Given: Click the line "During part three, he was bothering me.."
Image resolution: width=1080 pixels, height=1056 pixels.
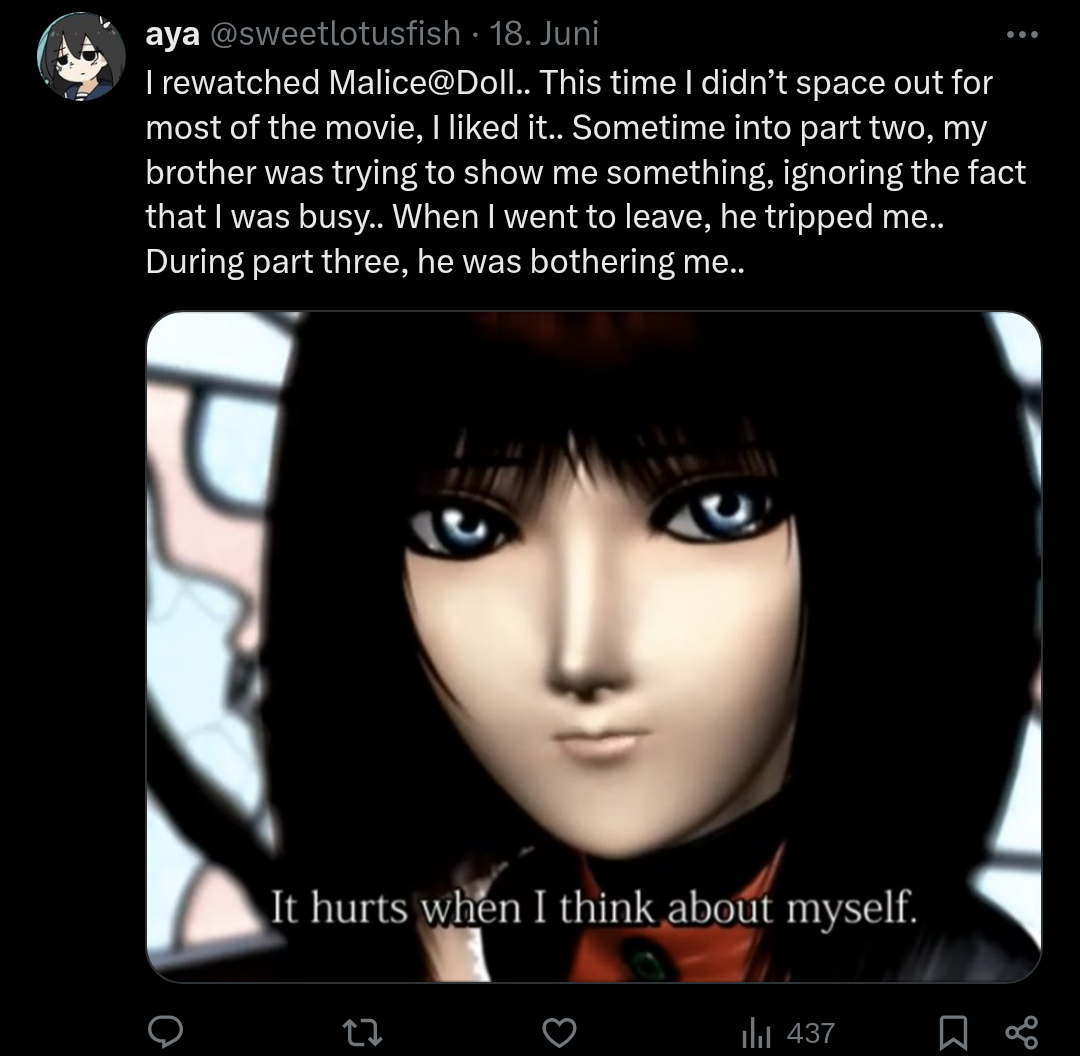Looking at the screenshot, I should click(x=445, y=262).
